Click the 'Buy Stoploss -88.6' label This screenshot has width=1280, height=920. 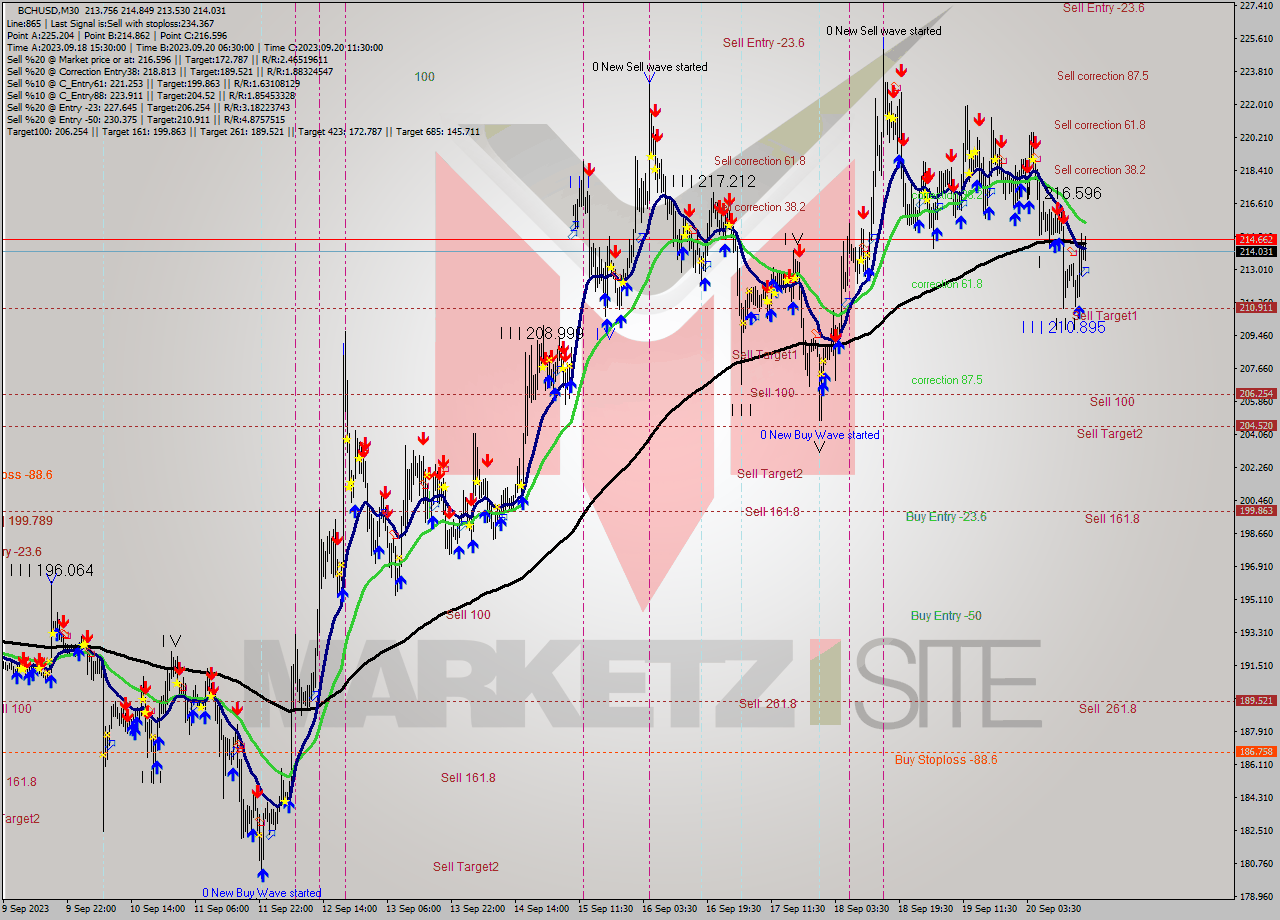[946, 760]
